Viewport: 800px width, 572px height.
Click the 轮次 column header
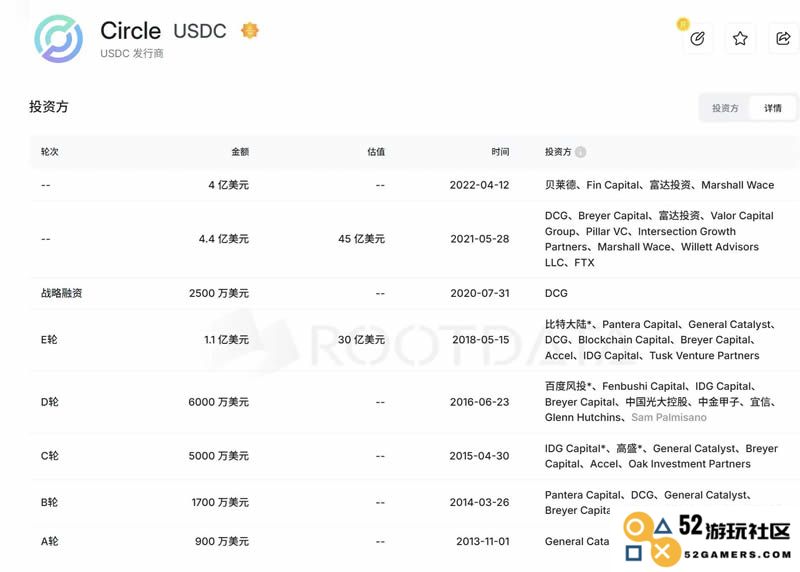tap(49, 152)
